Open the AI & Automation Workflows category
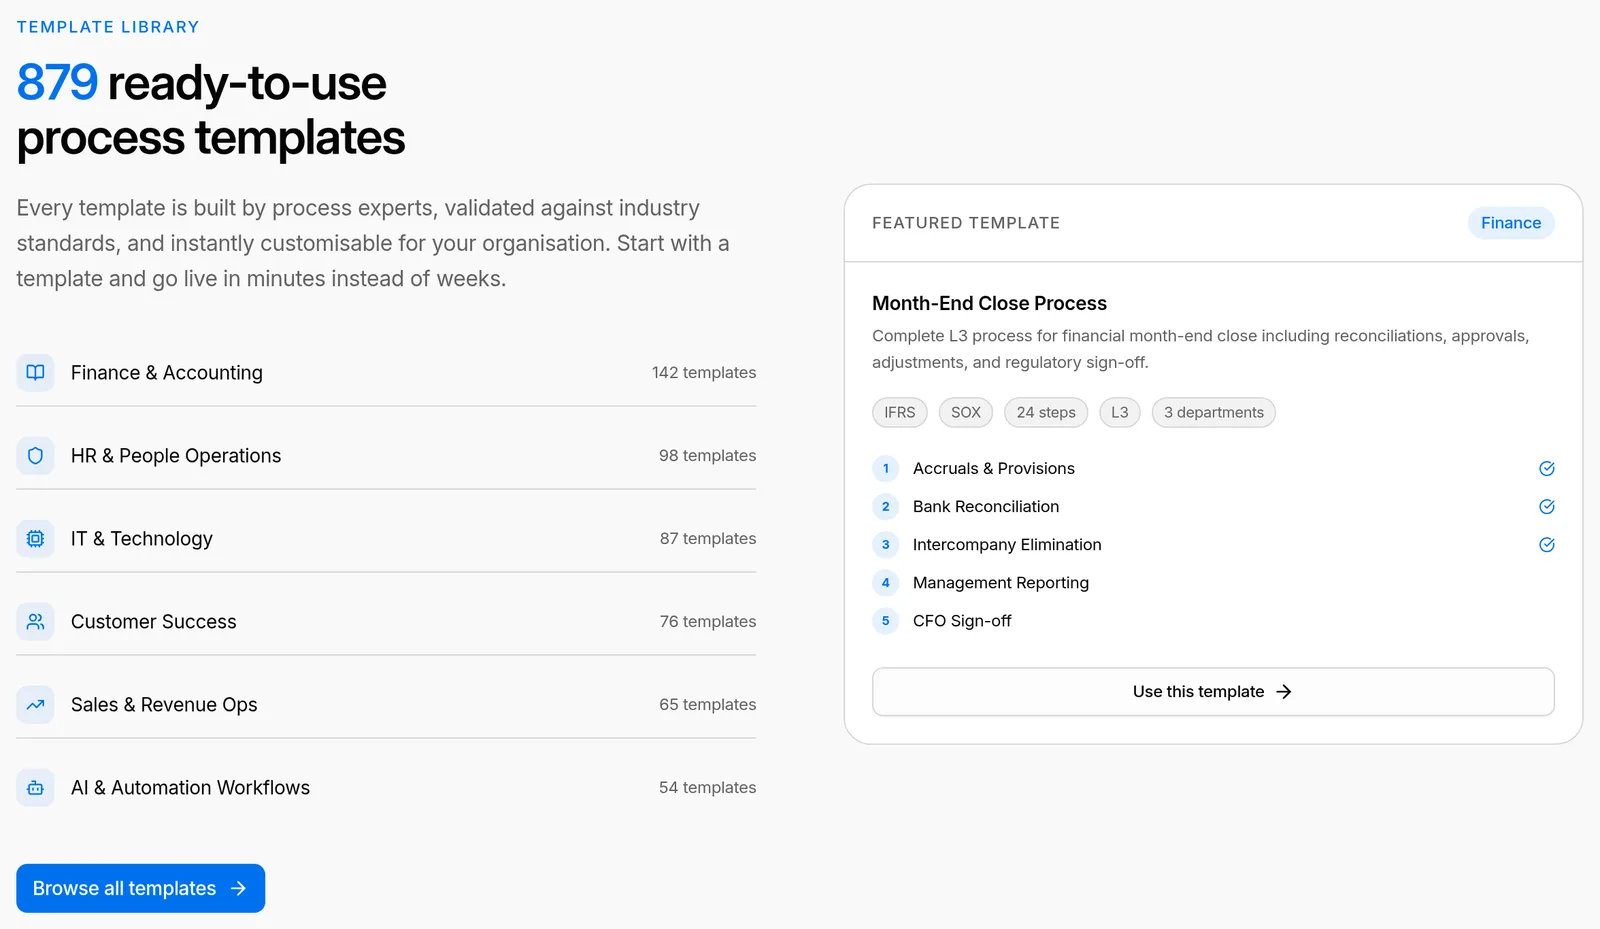 (x=386, y=787)
